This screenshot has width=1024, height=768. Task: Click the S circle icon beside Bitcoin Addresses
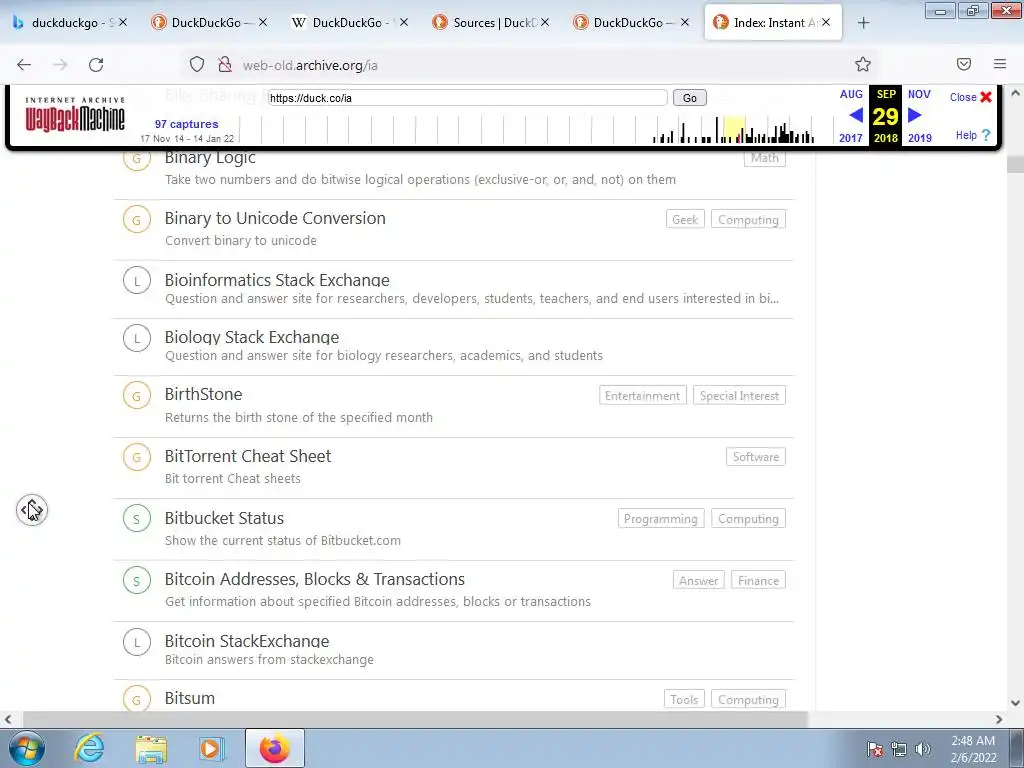tap(136, 581)
